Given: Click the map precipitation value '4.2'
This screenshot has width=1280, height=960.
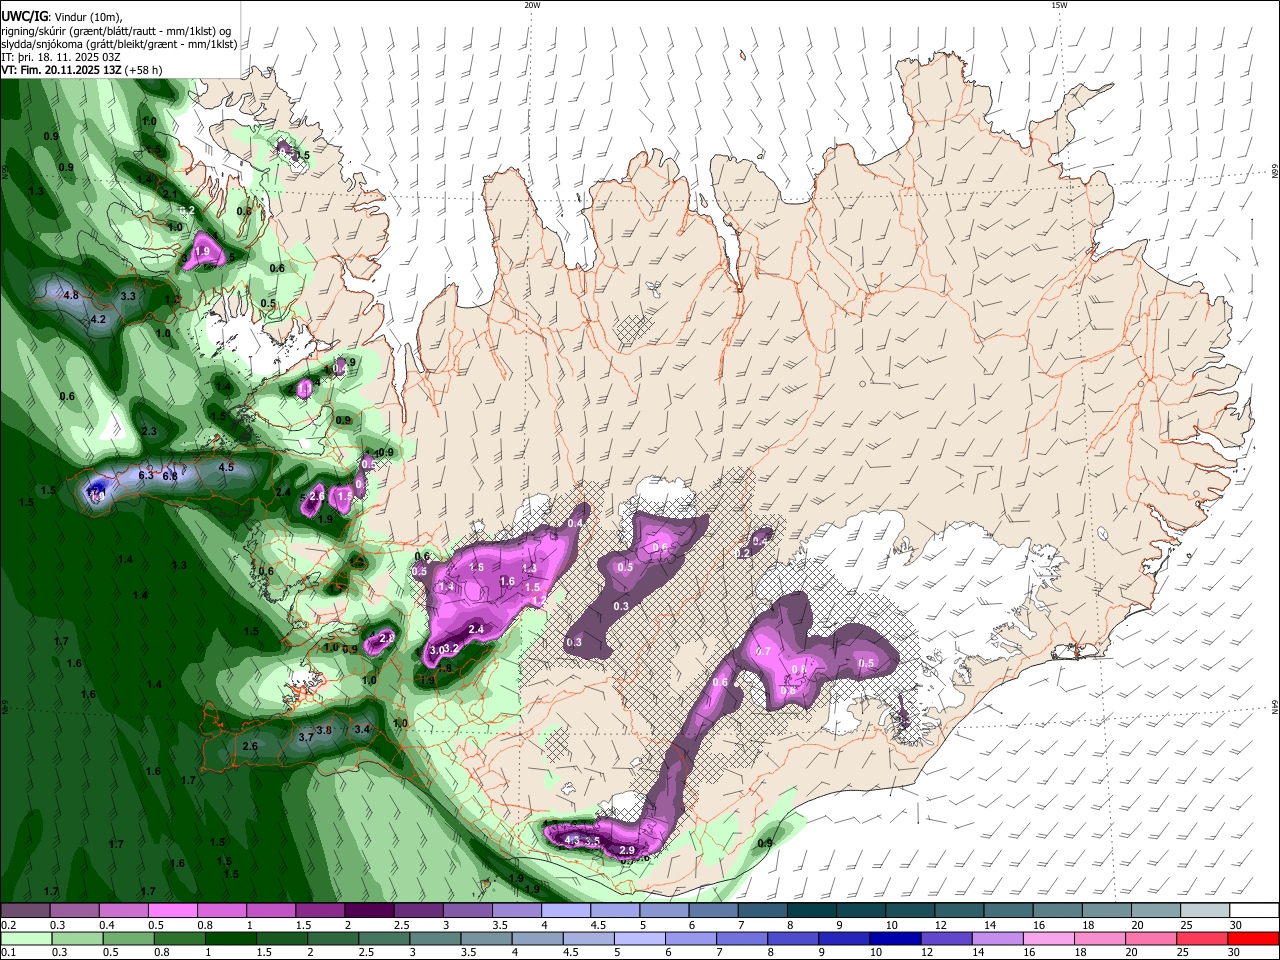Looking at the screenshot, I should click(98, 320).
